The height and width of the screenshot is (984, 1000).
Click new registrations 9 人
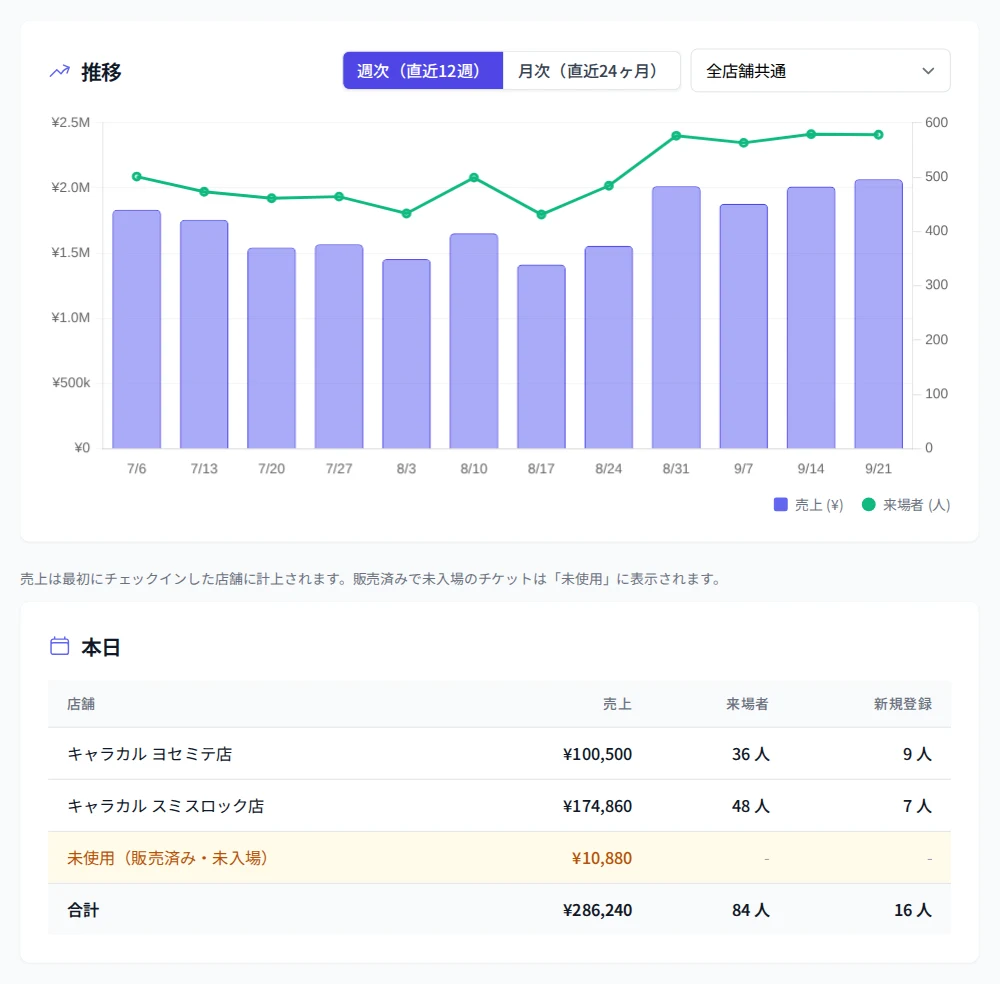tap(917, 754)
